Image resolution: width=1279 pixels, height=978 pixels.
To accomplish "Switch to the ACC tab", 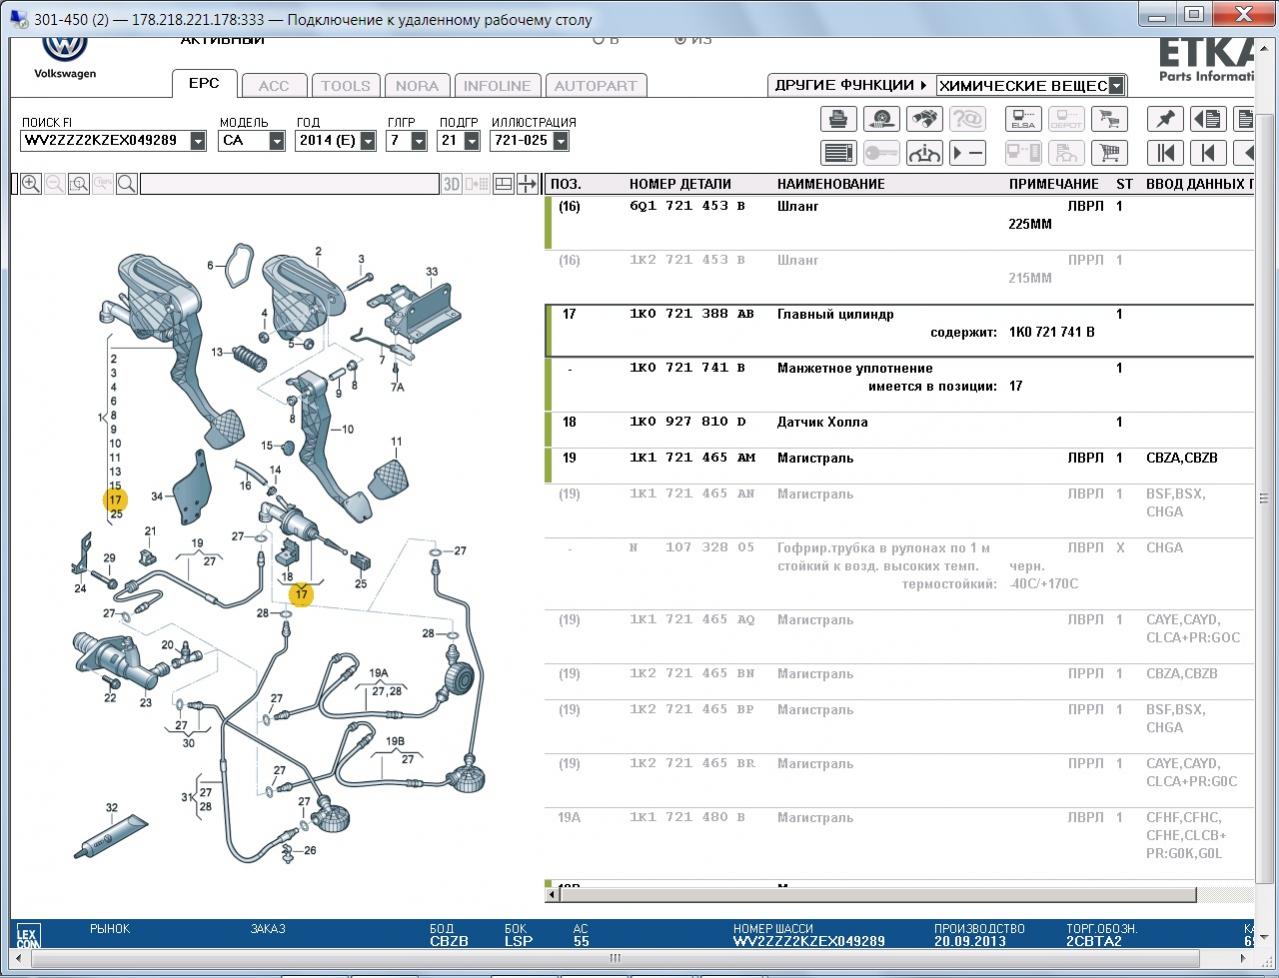I will point(274,86).
